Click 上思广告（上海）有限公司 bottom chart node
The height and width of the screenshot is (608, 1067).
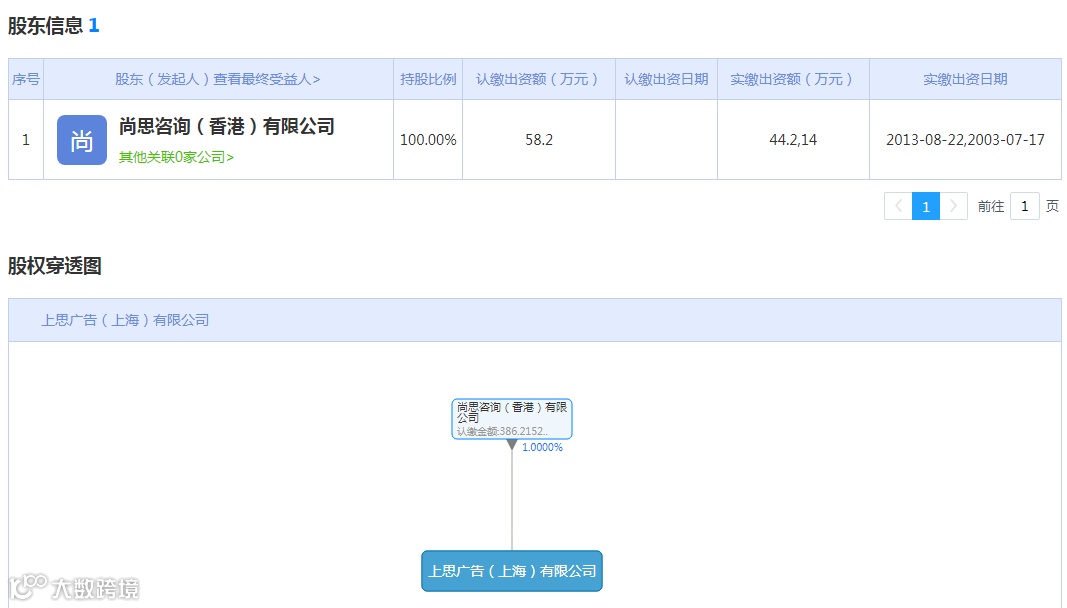[x=512, y=571]
